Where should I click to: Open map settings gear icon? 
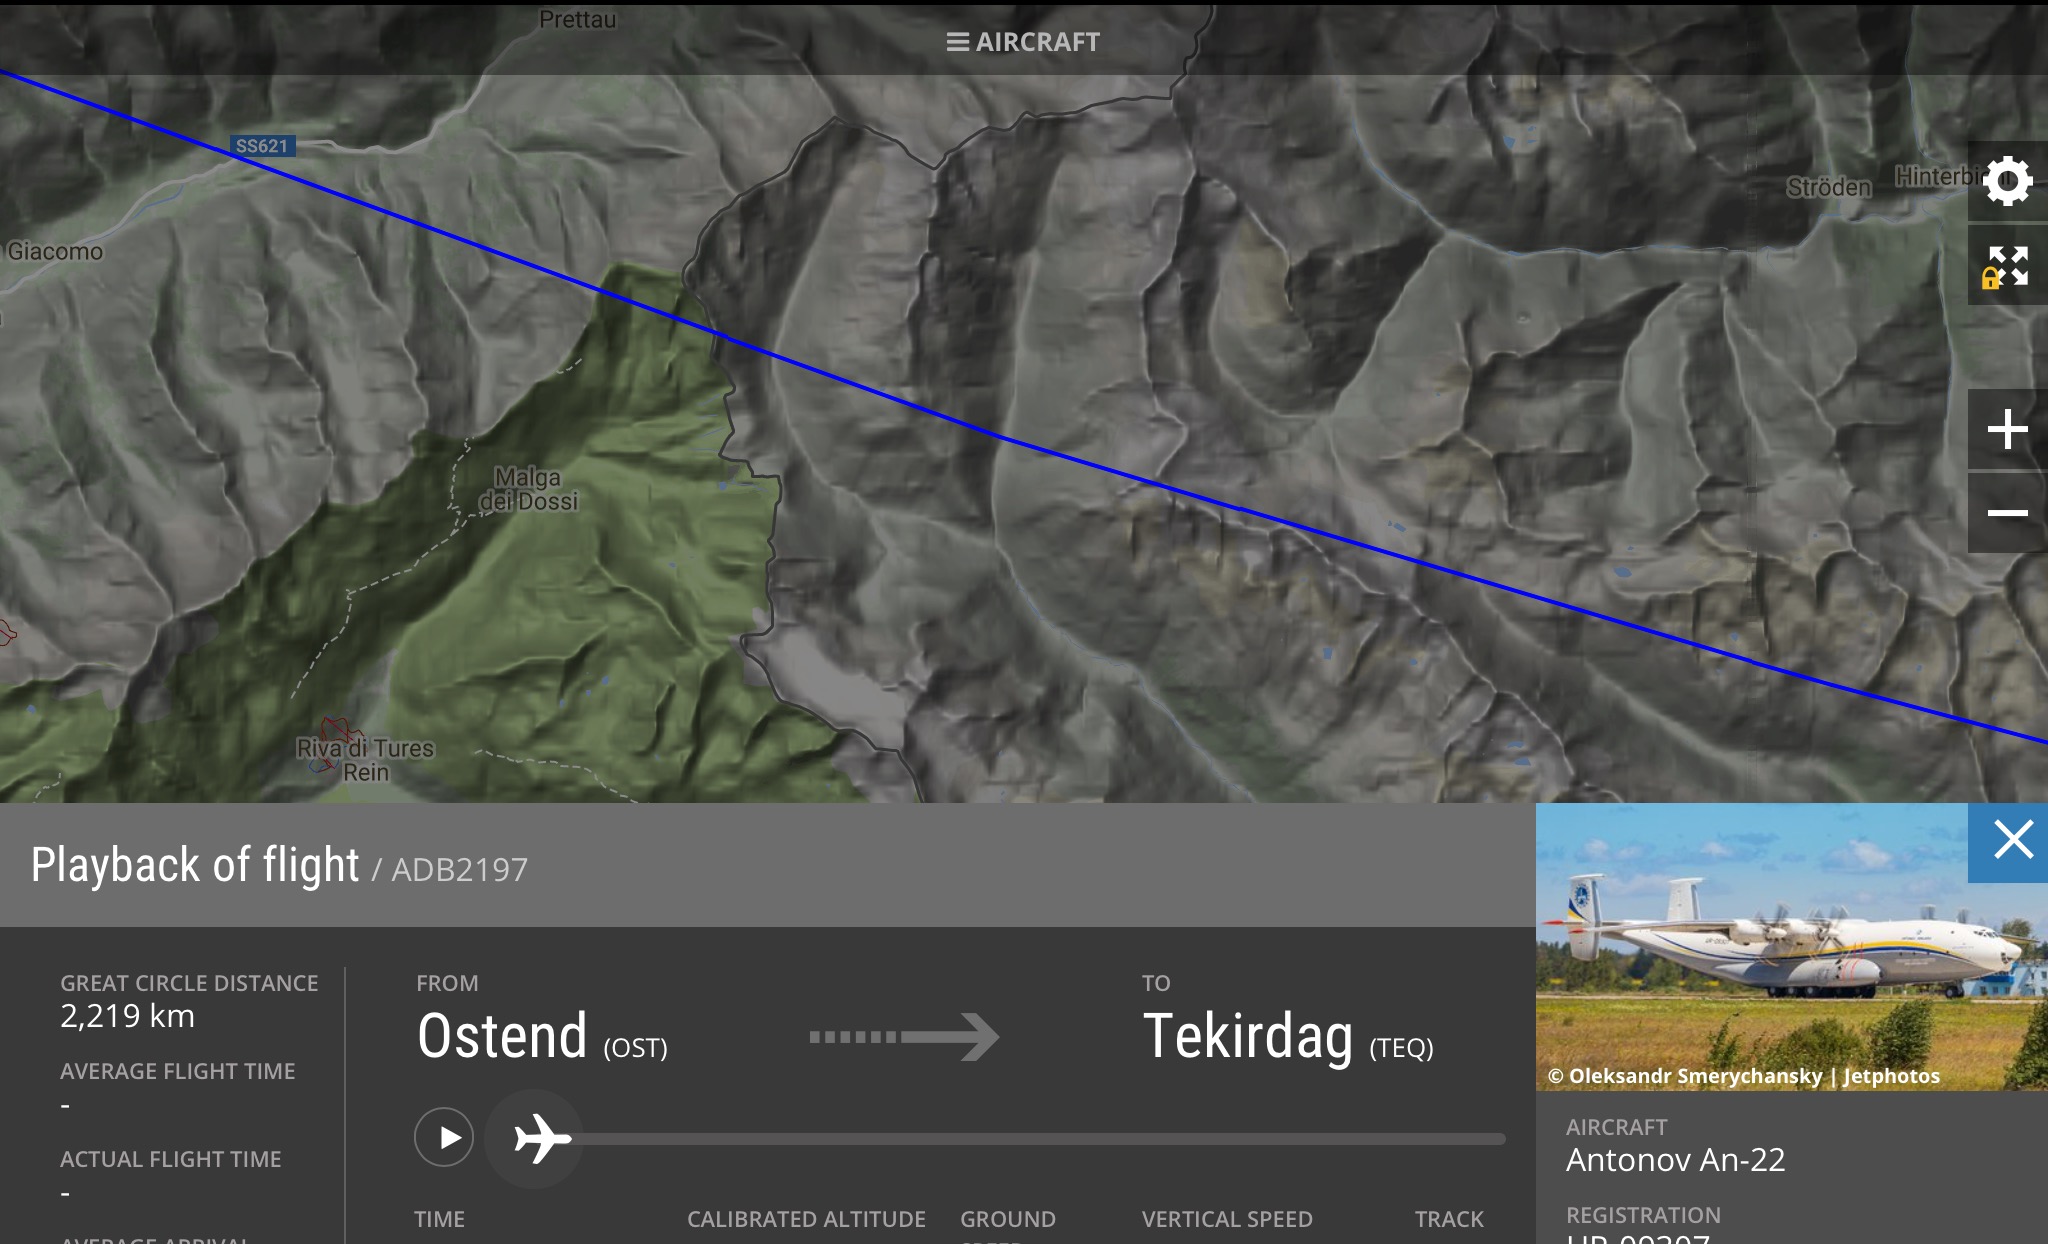click(2006, 182)
